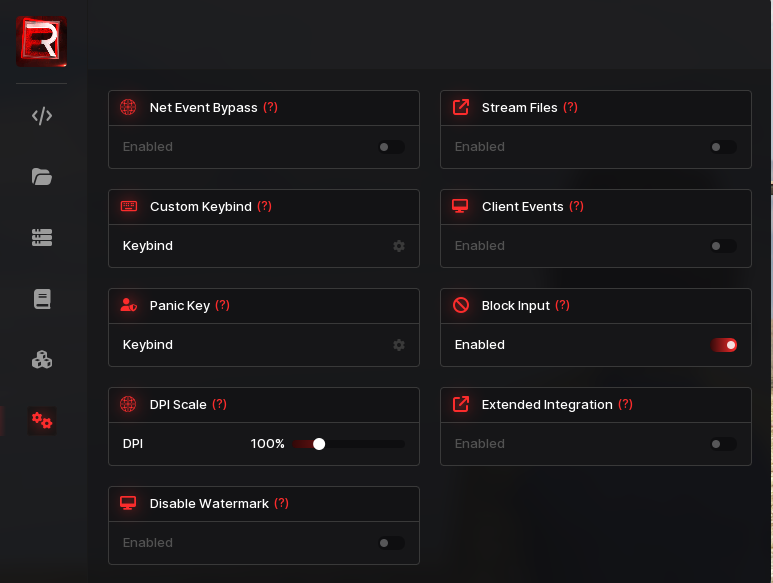Open the book icon in the sidebar
This screenshot has height=583, width=773.
(42, 299)
